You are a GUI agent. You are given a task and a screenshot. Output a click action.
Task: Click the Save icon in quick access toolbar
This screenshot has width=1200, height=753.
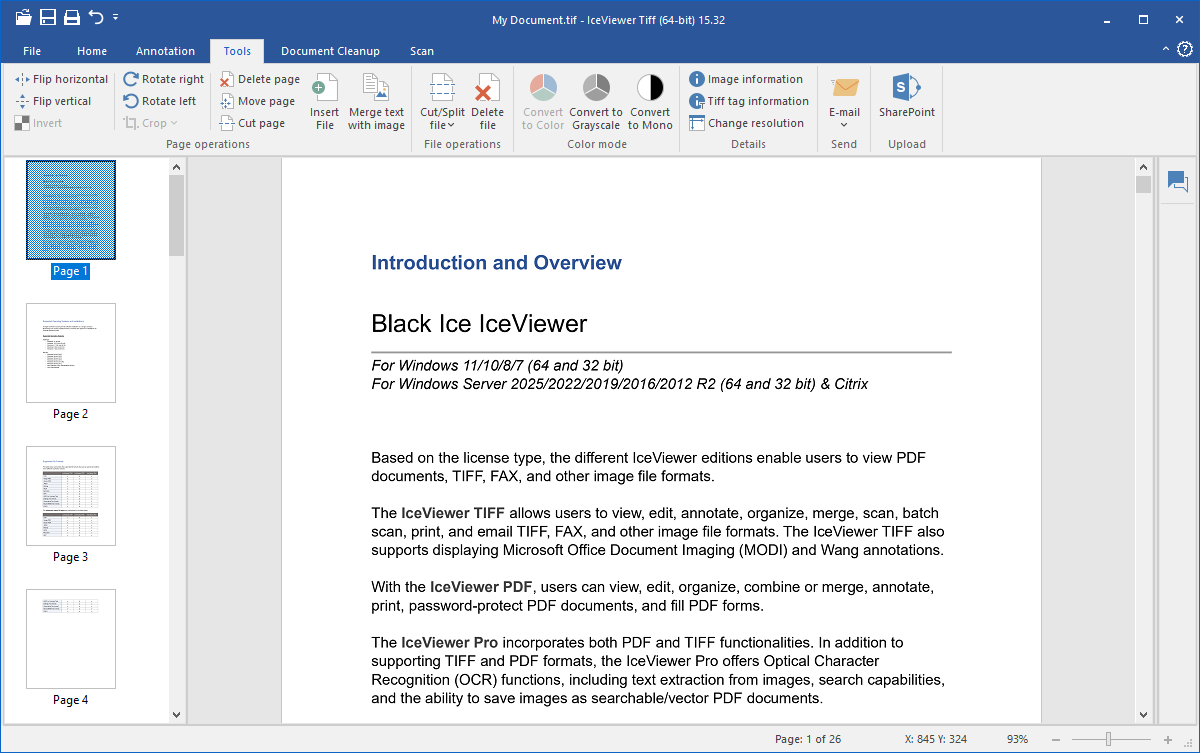pyautogui.click(x=48, y=17)
